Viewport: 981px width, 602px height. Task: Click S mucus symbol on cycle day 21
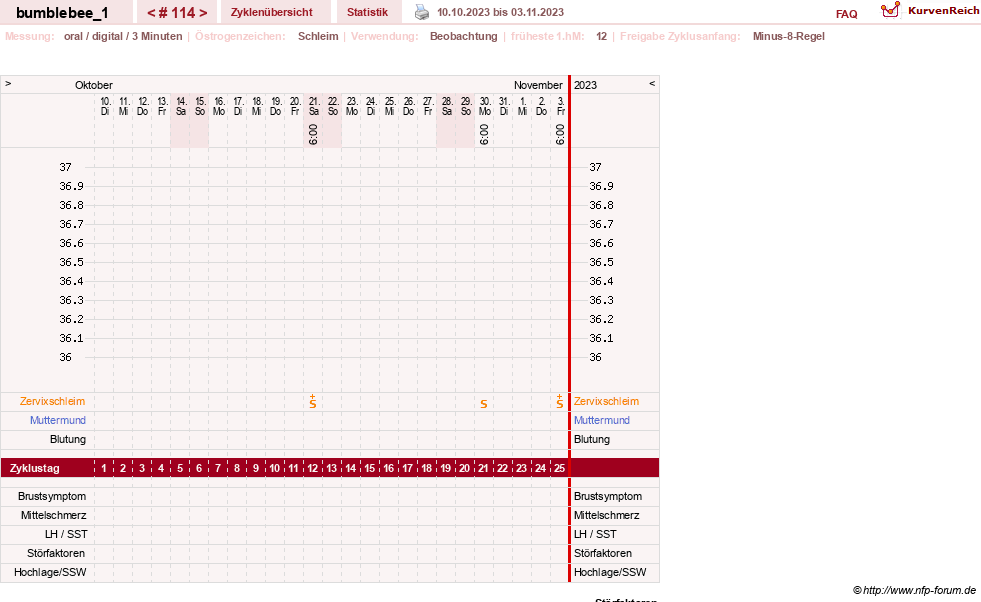[484, 404]
